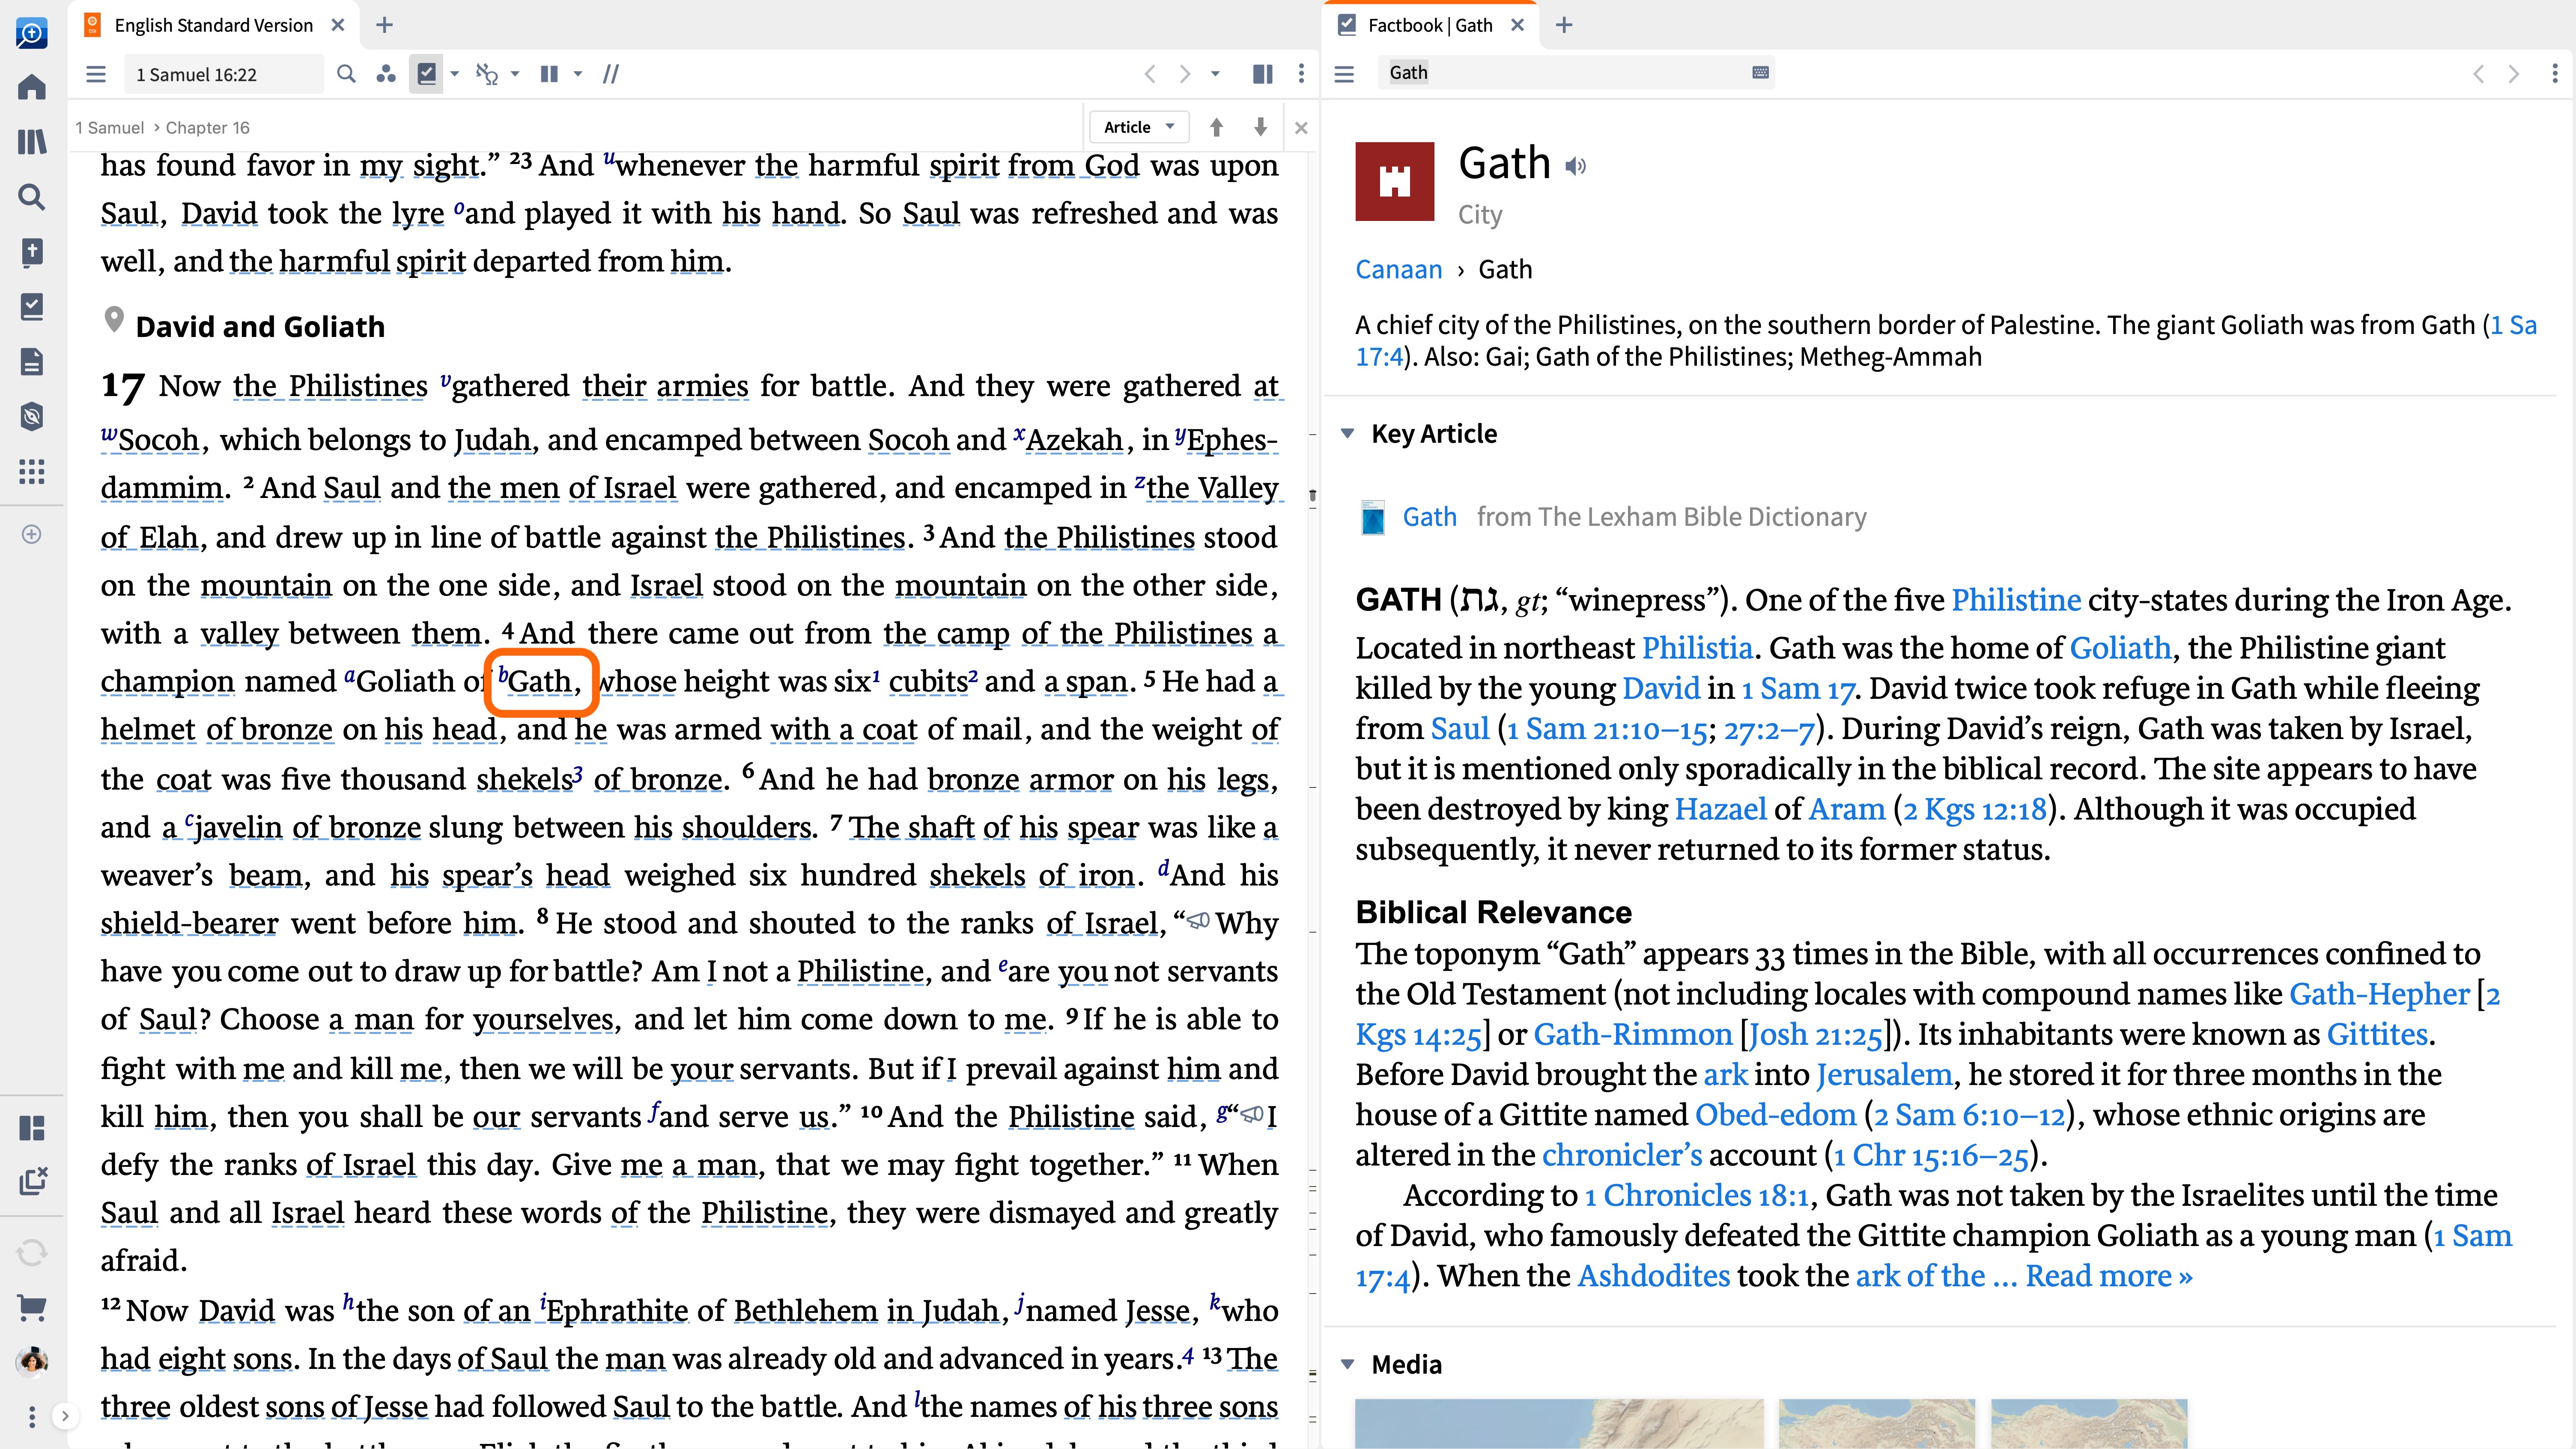Open the multiple resources dropdown arrow
The height and width of the screenshot is (1449, 2576).
tap(578, 74)
